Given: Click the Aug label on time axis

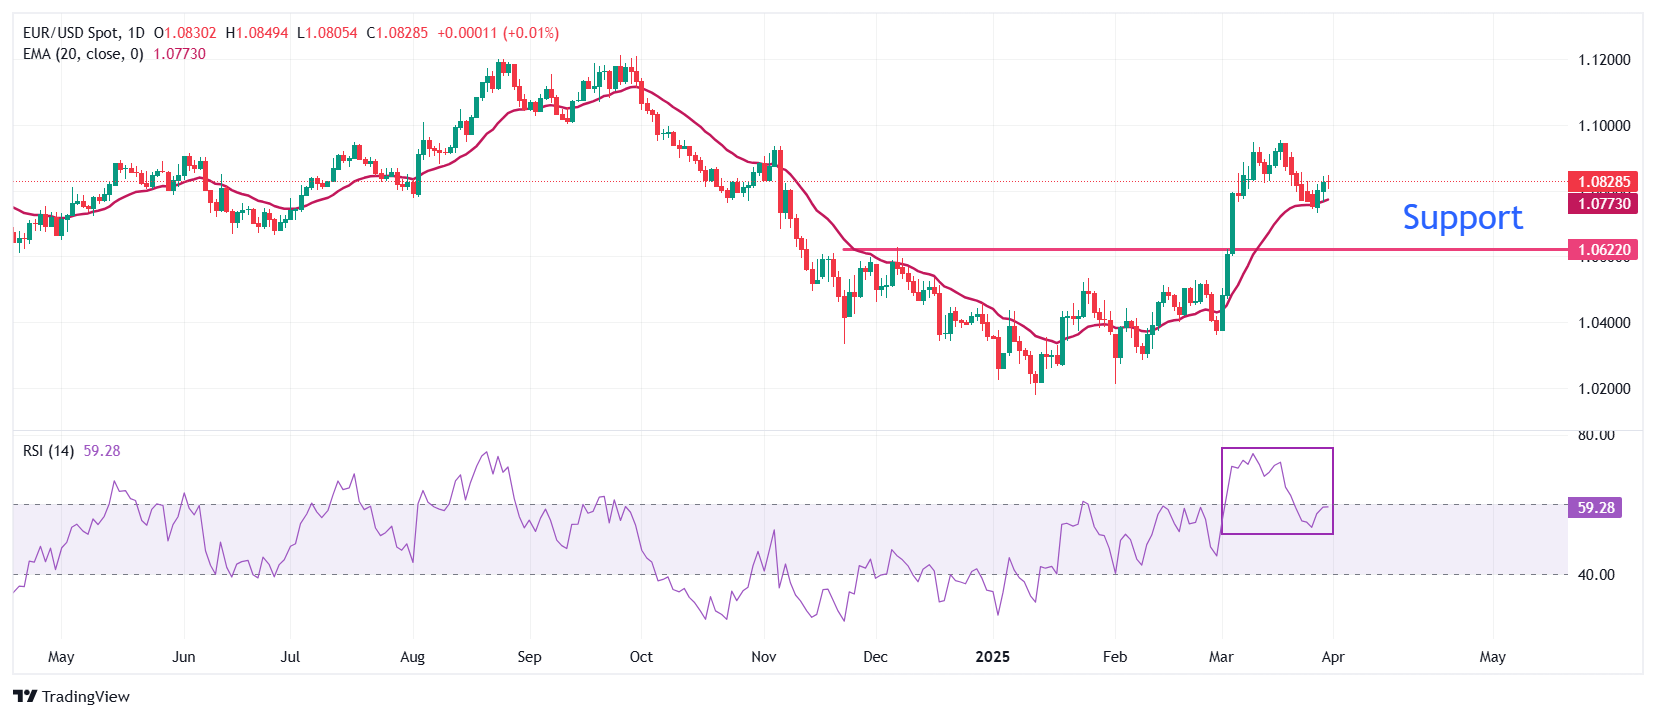Looking at the screenshot, I should coord(412,657).
